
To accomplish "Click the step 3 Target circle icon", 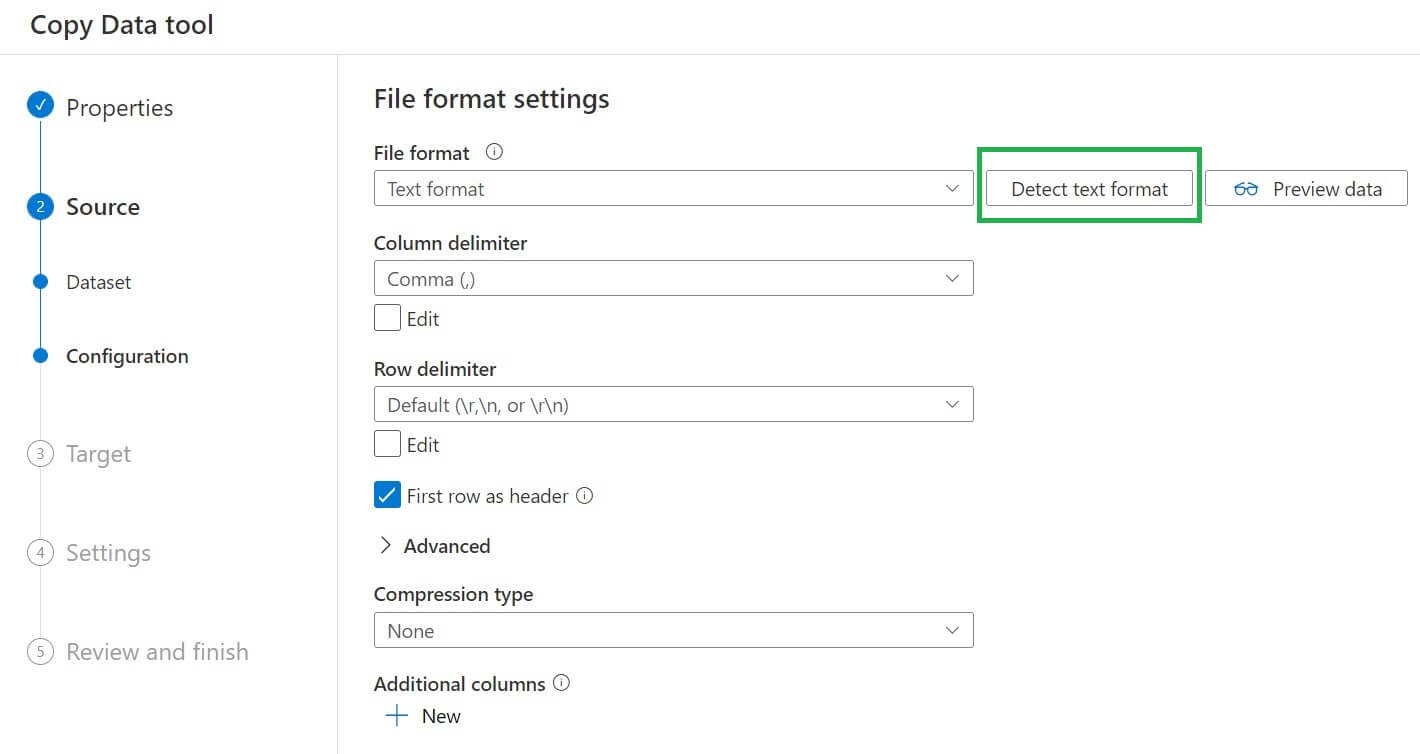I will pyautogui.click(x=40, y=454).
